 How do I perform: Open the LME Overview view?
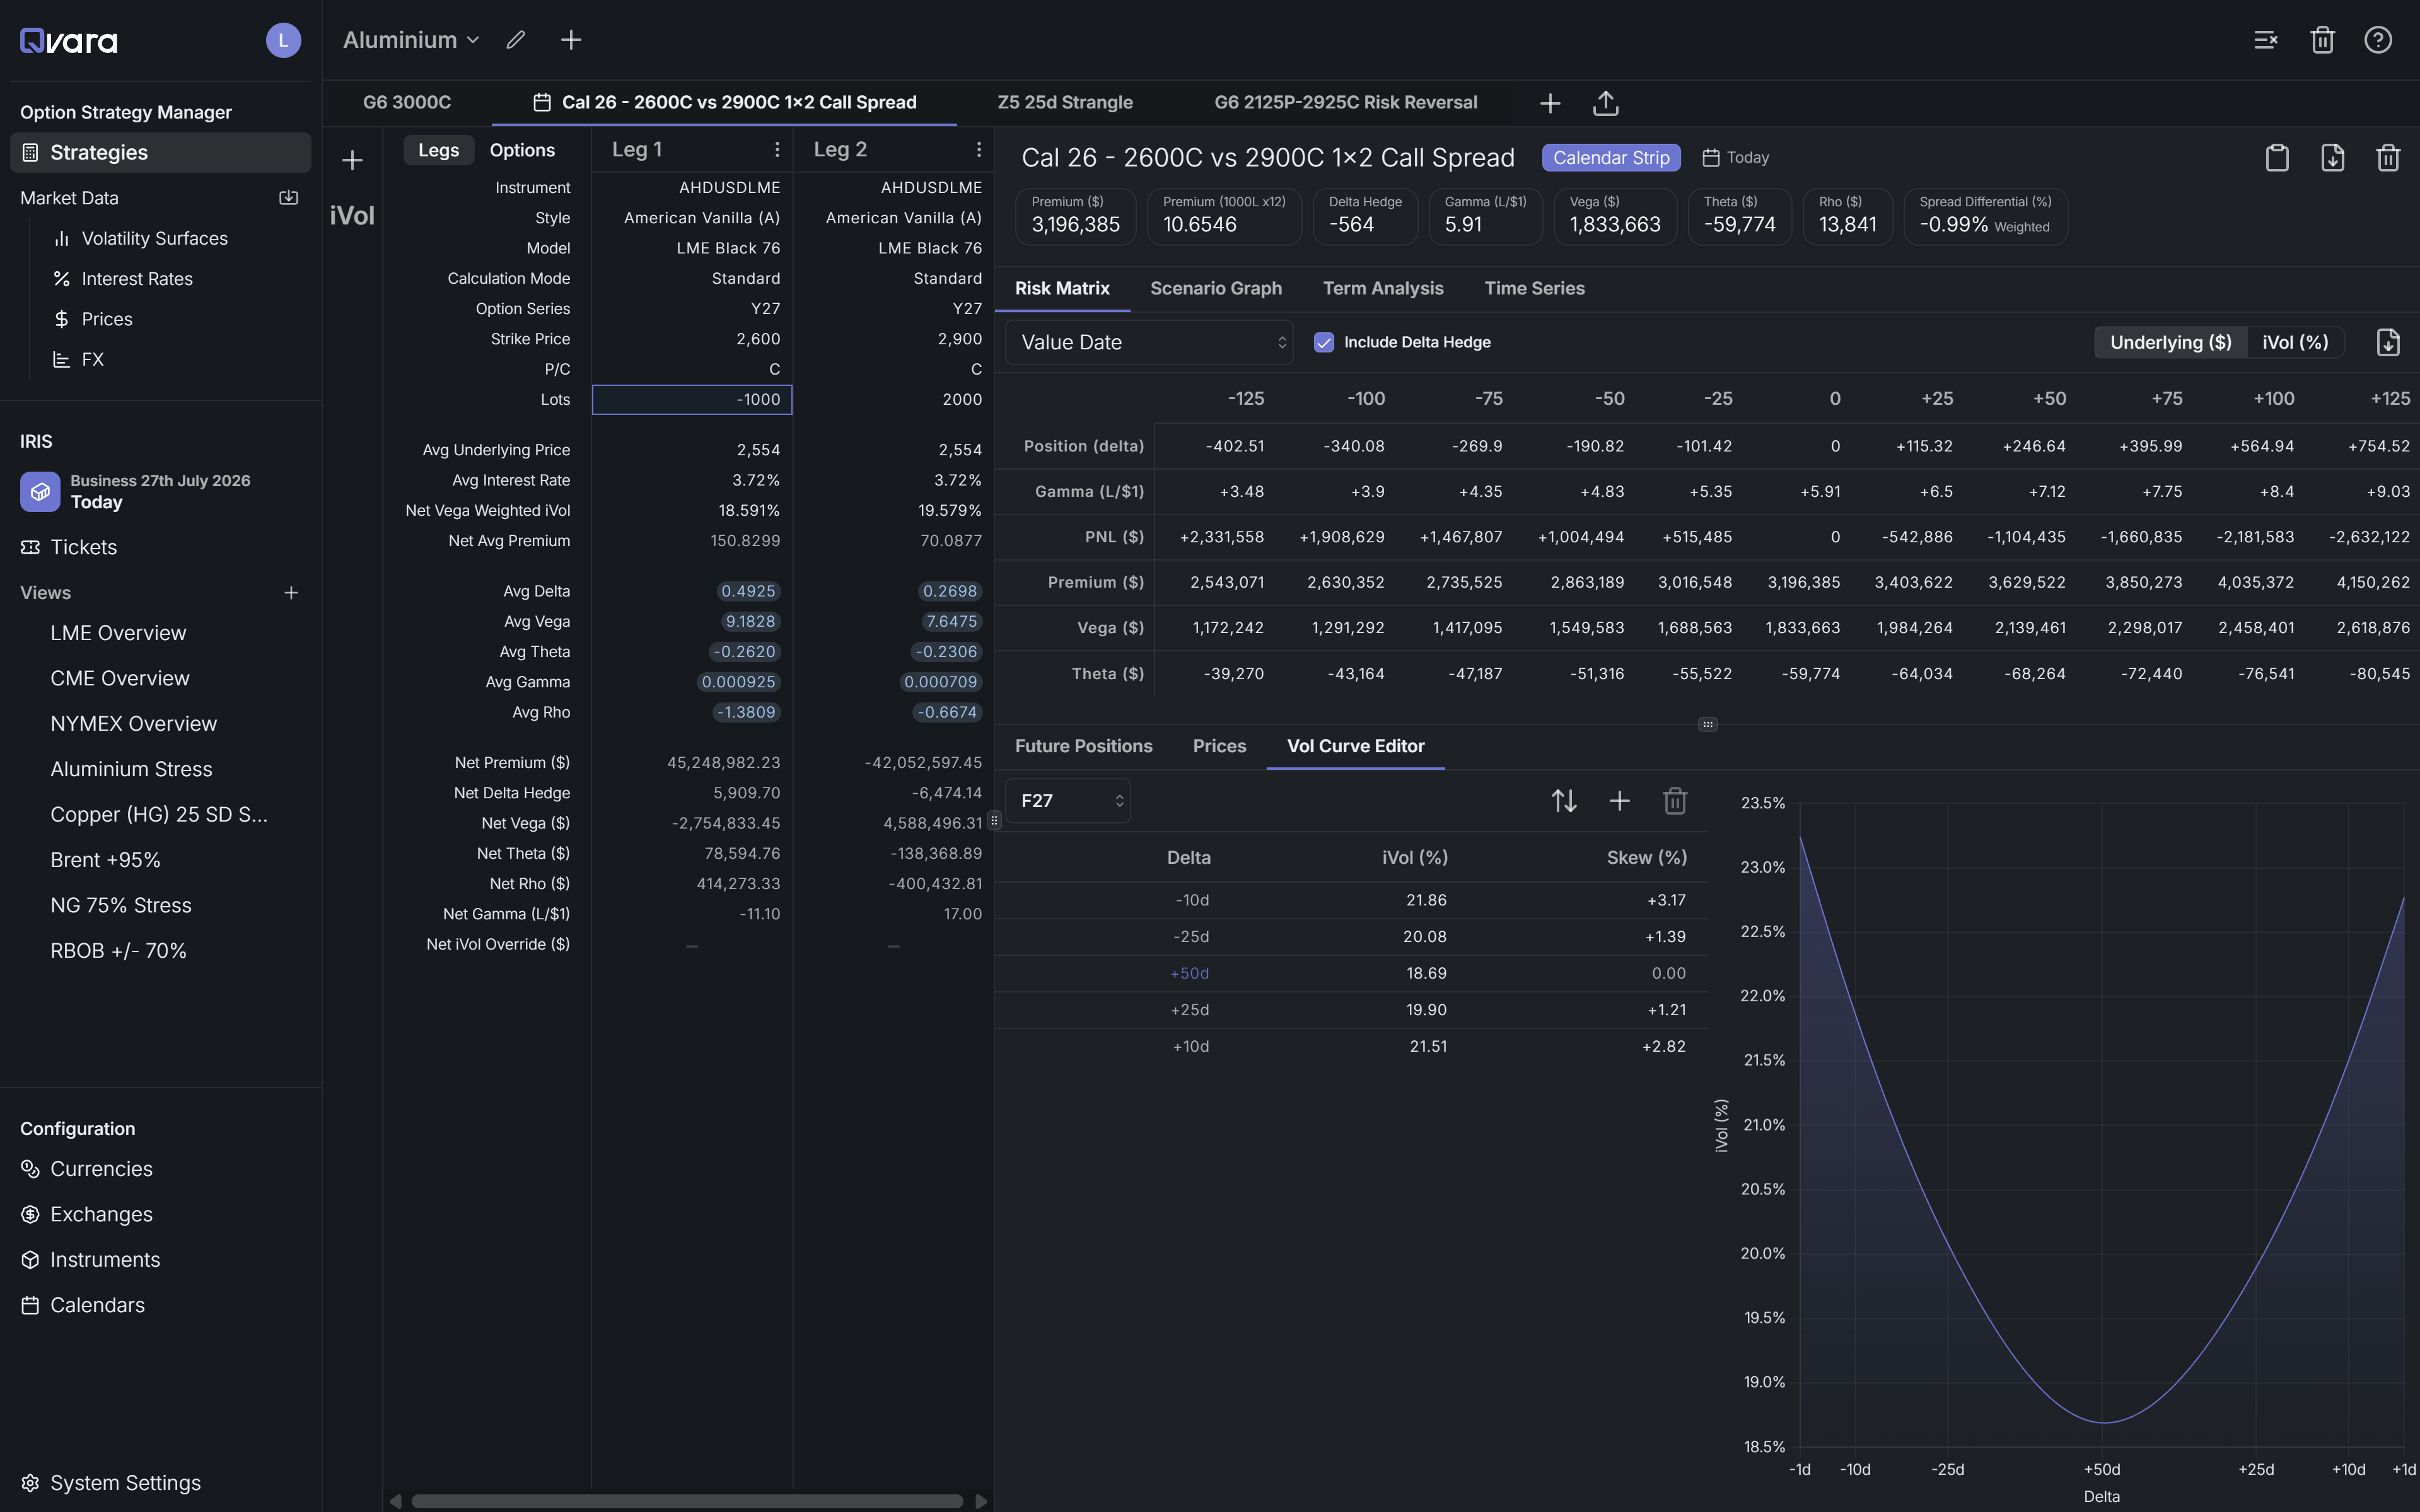click(118, 633)
